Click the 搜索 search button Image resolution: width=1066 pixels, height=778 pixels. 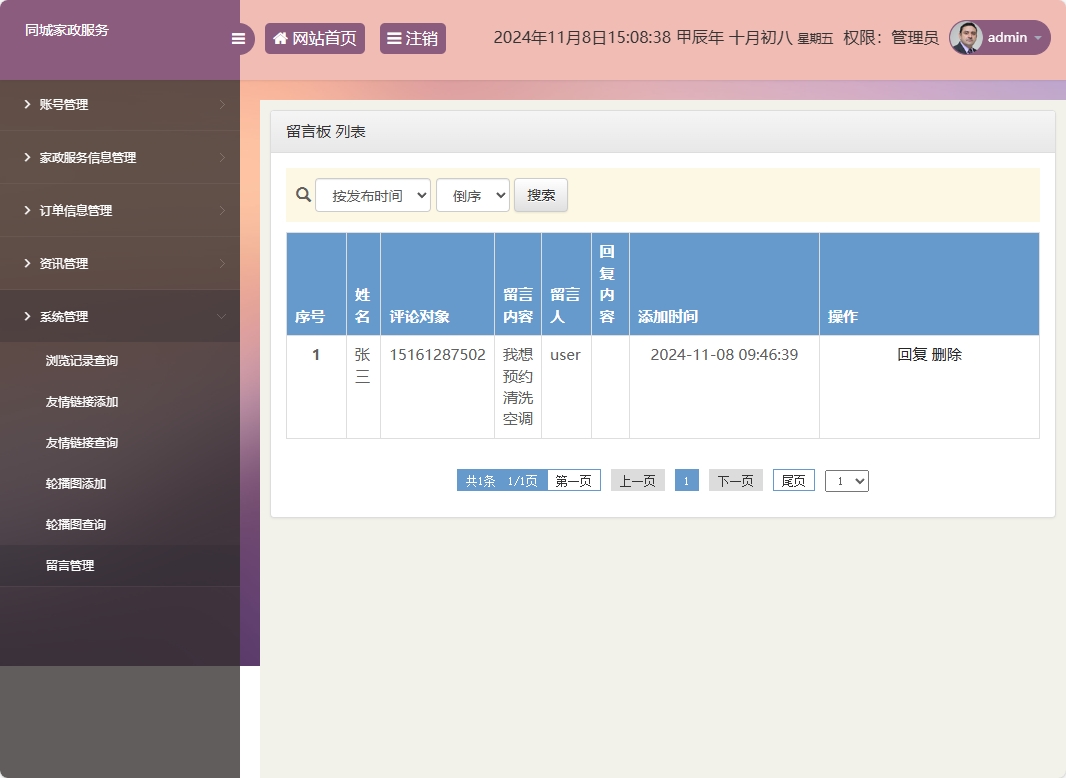point(541,195)
